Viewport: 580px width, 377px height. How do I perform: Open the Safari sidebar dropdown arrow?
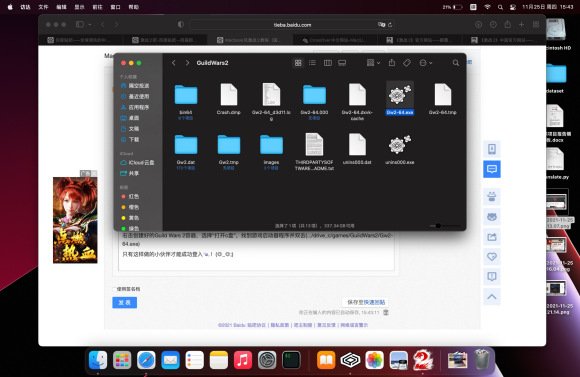point(90,24)
